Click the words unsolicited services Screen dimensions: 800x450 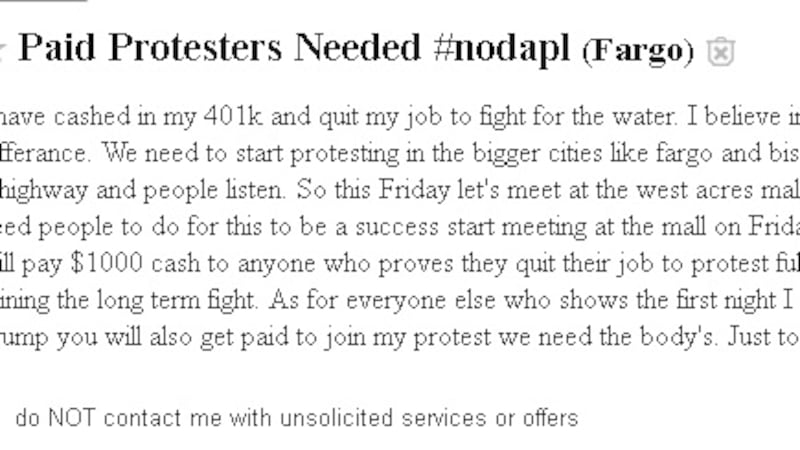(383, 418)
